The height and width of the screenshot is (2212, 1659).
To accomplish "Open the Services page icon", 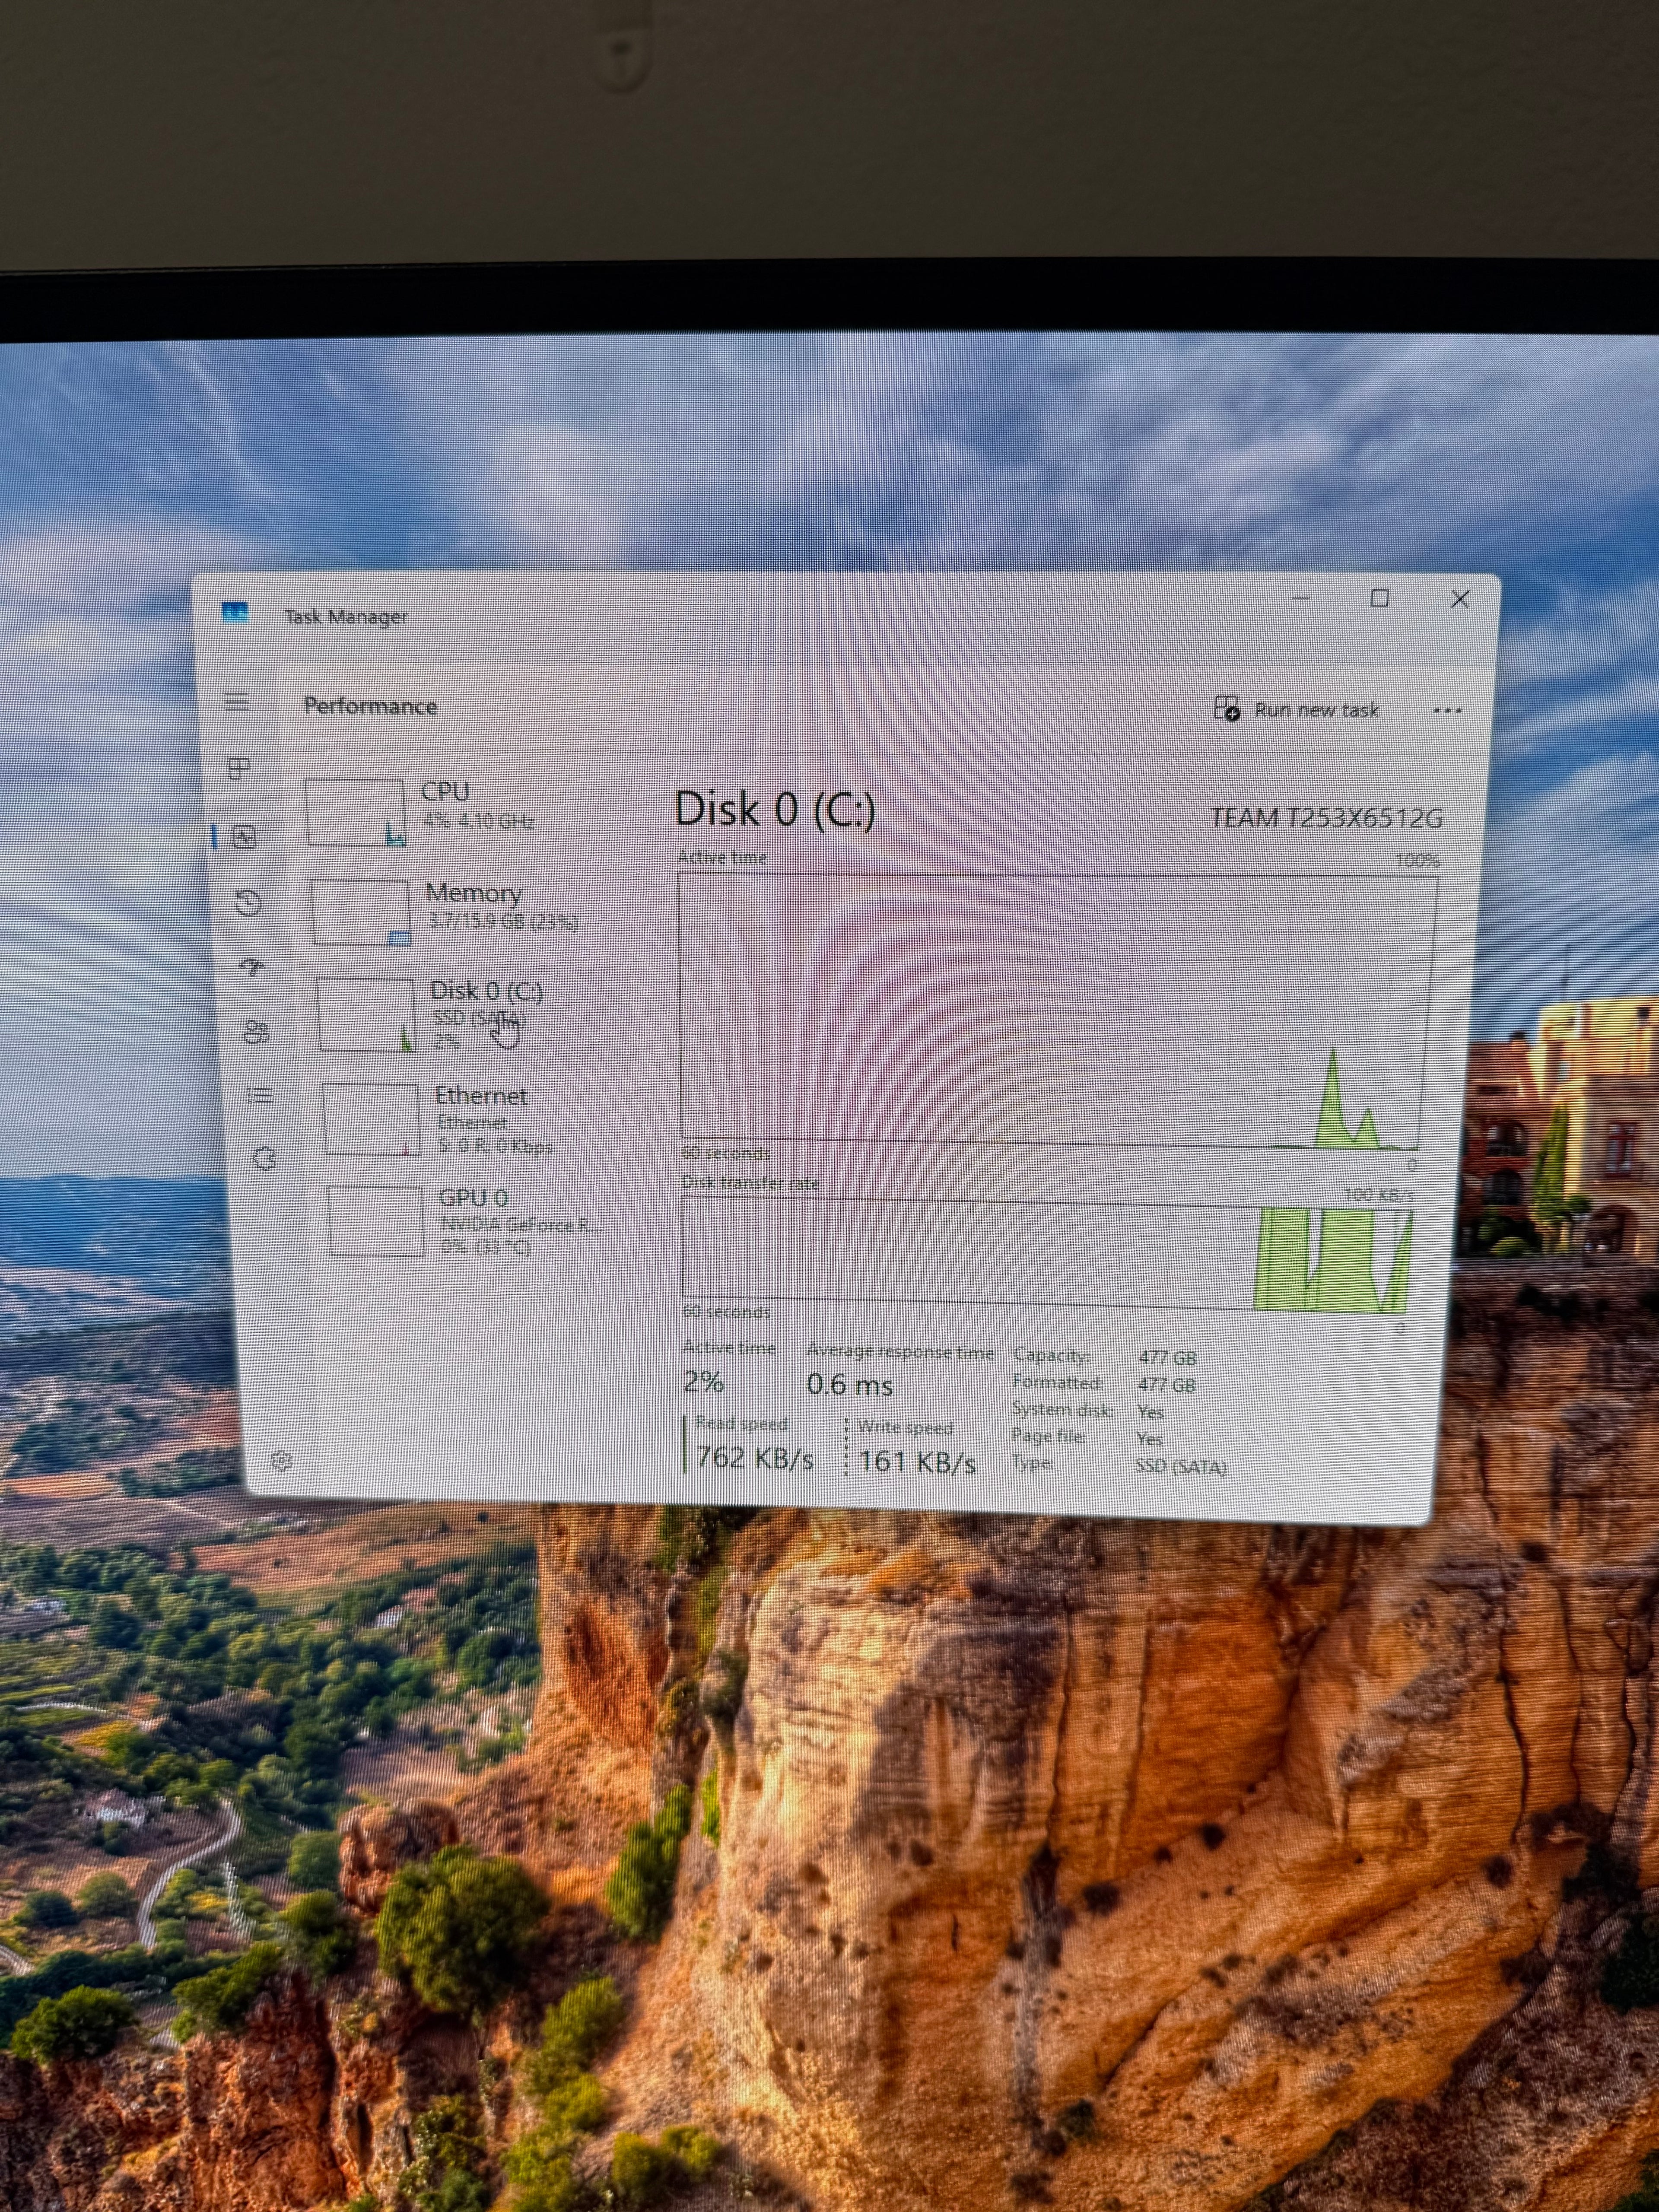I will (x=264, y=1159).
